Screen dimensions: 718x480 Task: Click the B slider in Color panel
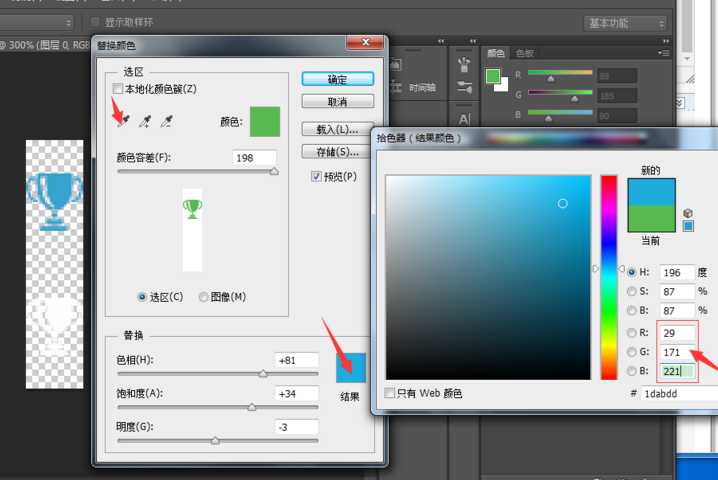[560, 115]
